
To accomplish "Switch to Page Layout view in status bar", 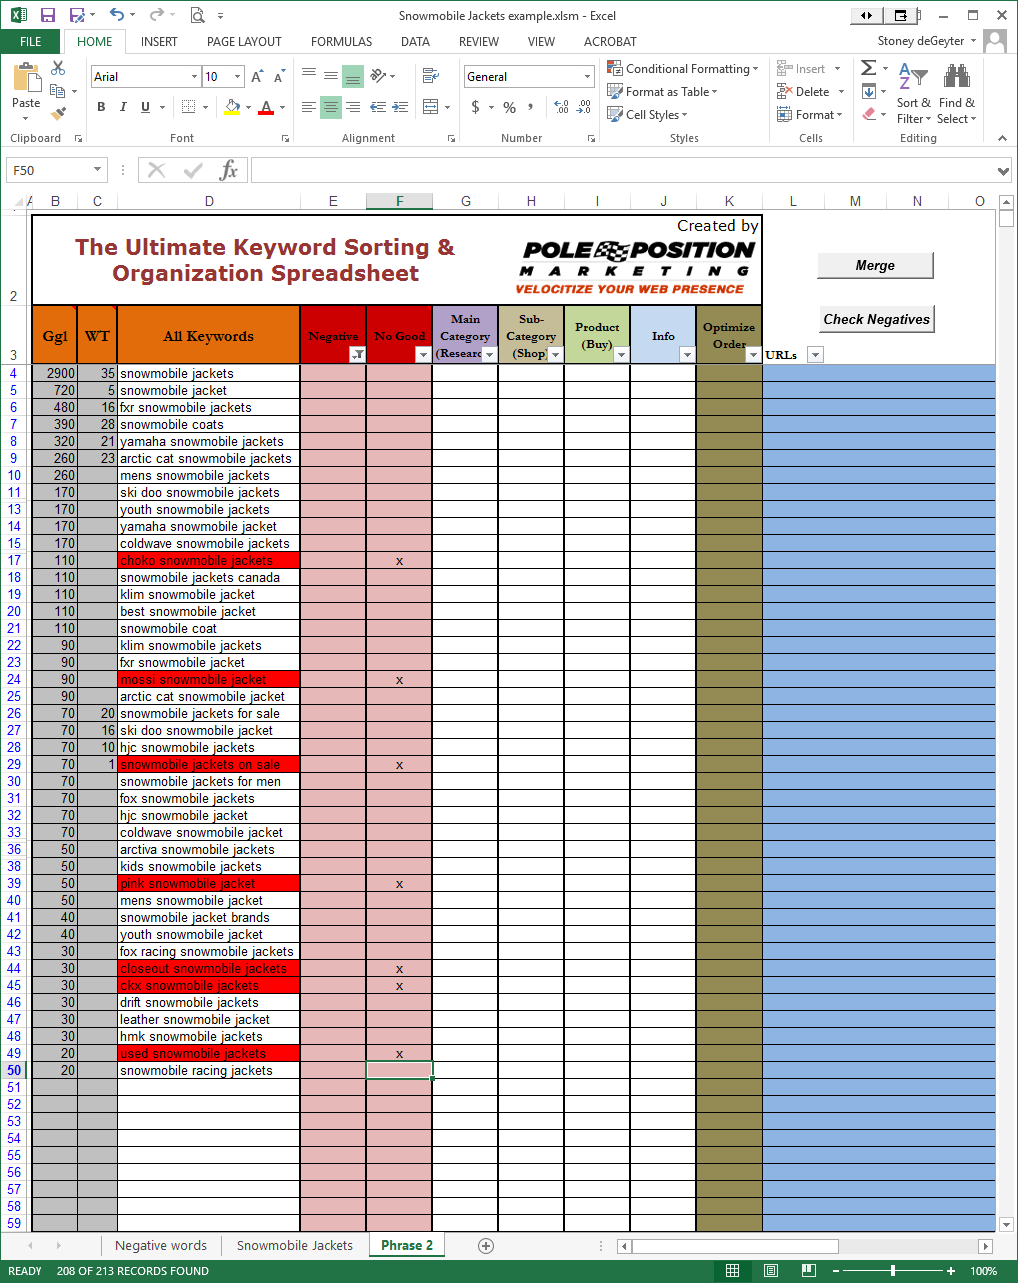I will [x=771, y=1270].
